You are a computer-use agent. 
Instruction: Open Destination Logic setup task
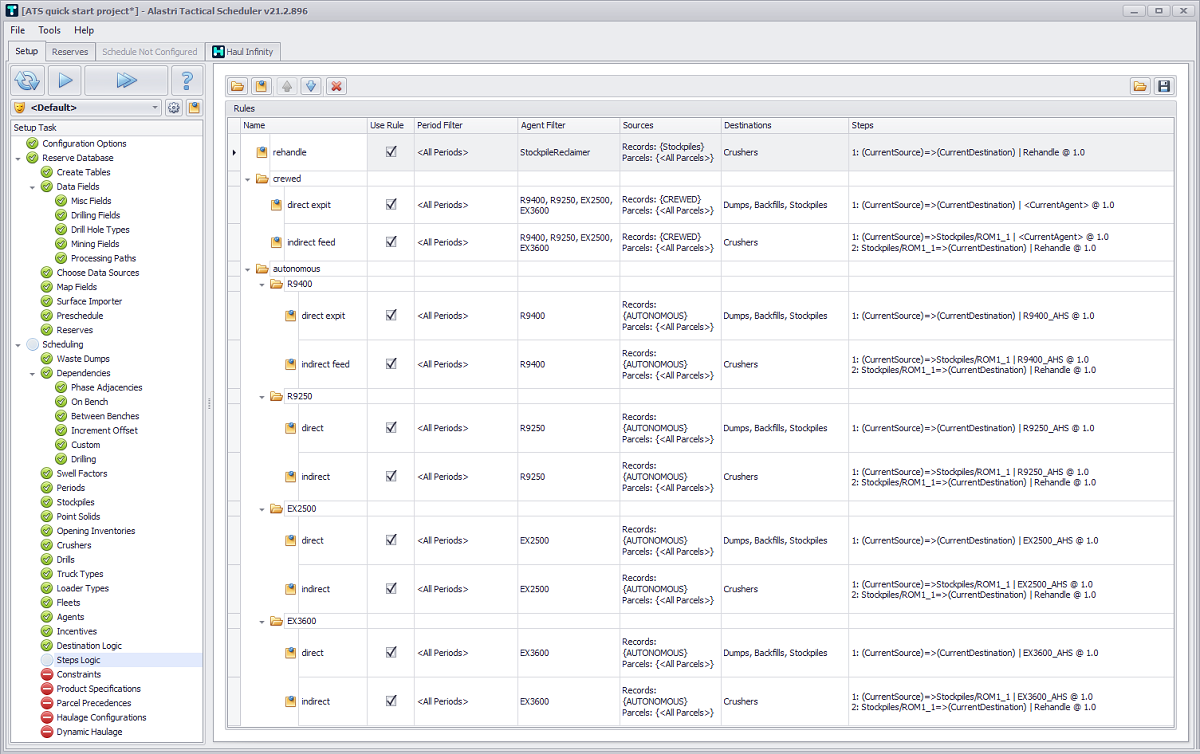[x=89, y=646]
